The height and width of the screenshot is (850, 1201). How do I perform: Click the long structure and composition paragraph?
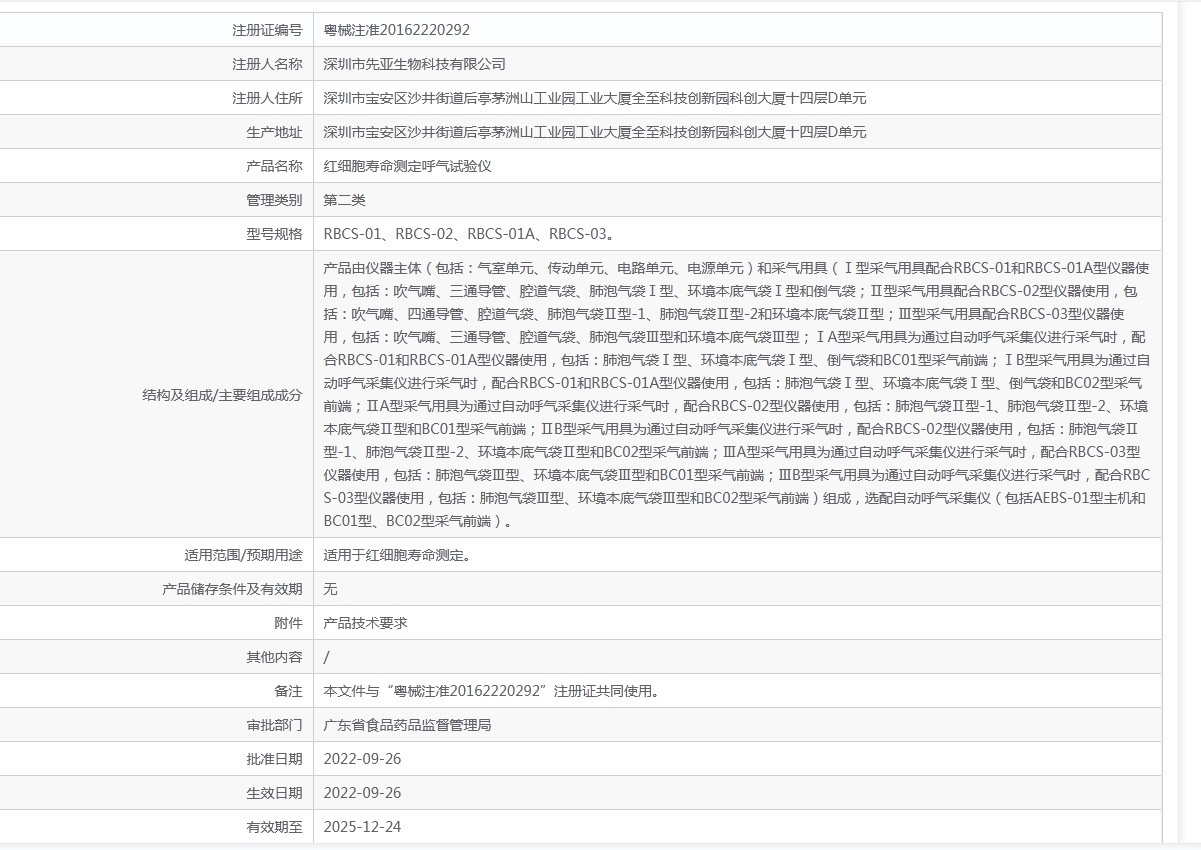(736, 394)
